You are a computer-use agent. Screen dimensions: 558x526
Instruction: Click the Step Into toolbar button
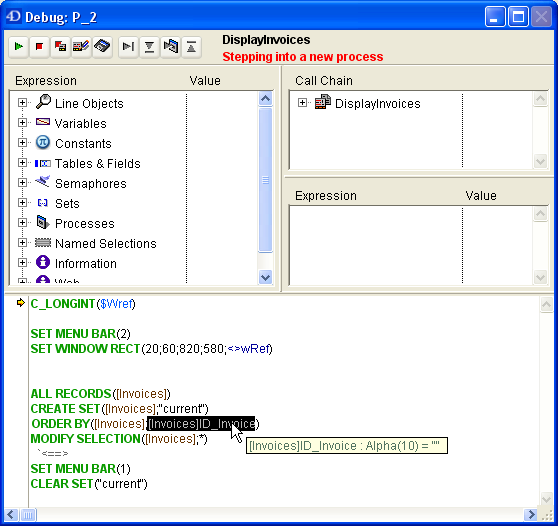[149, 47]
